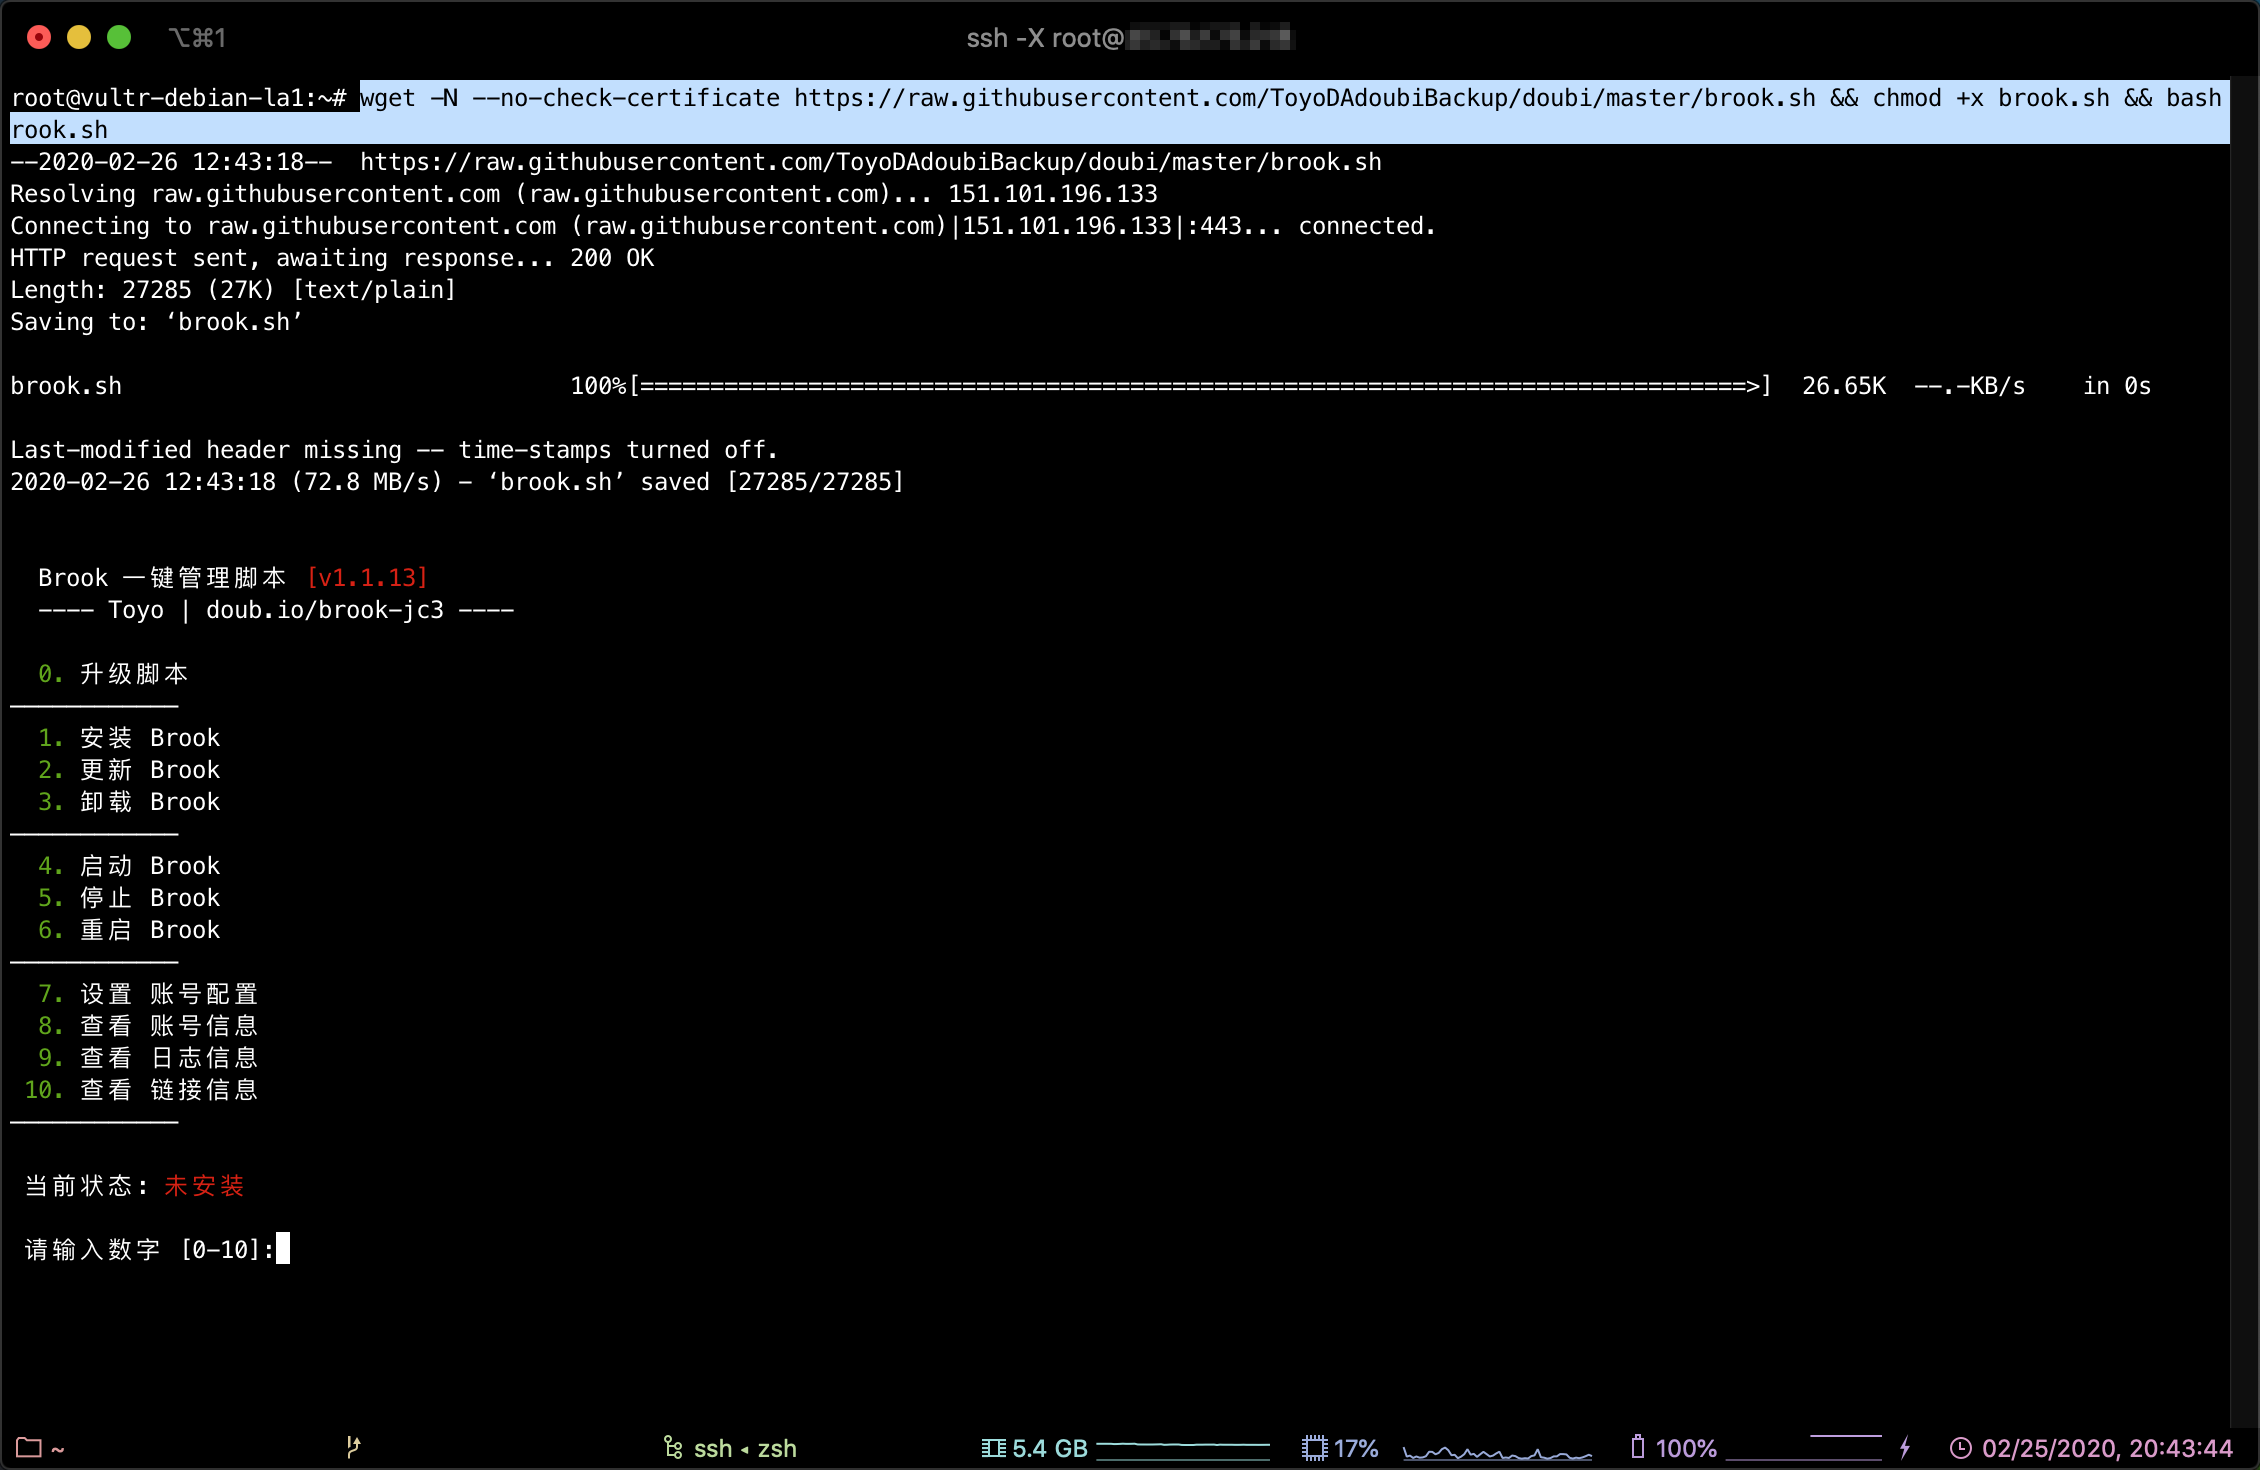Click menu option 2. 更新 Brook
This screenshot has height=1470, width=2260.
(129, 770)
